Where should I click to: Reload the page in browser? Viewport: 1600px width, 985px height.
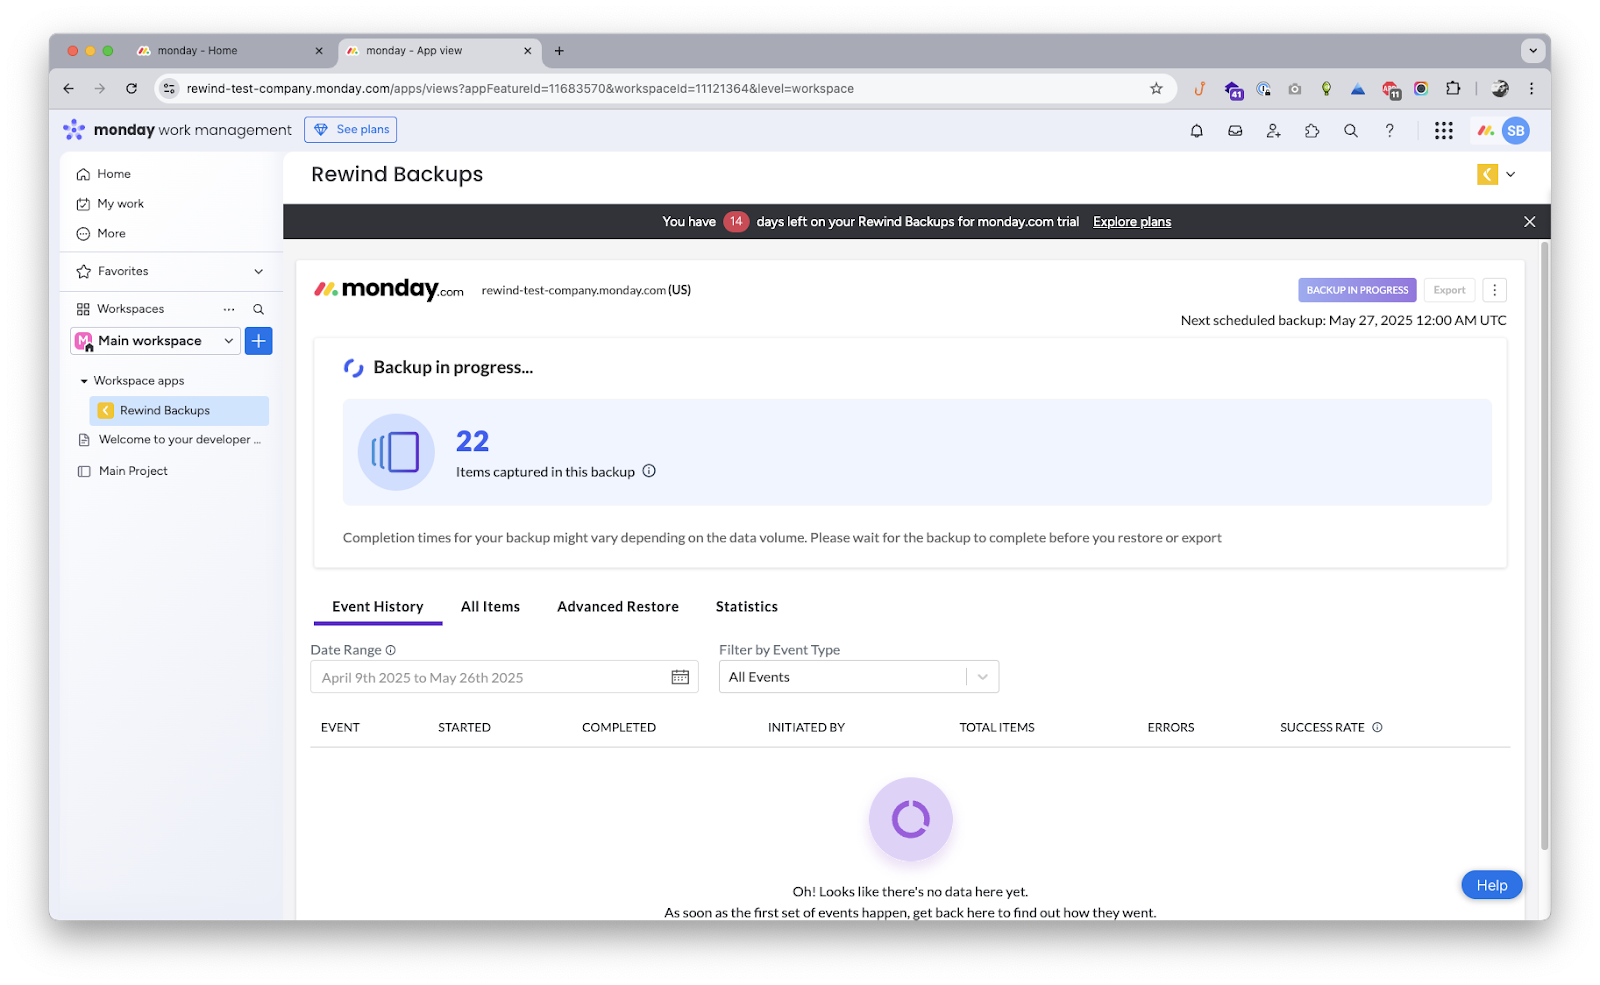131,88
